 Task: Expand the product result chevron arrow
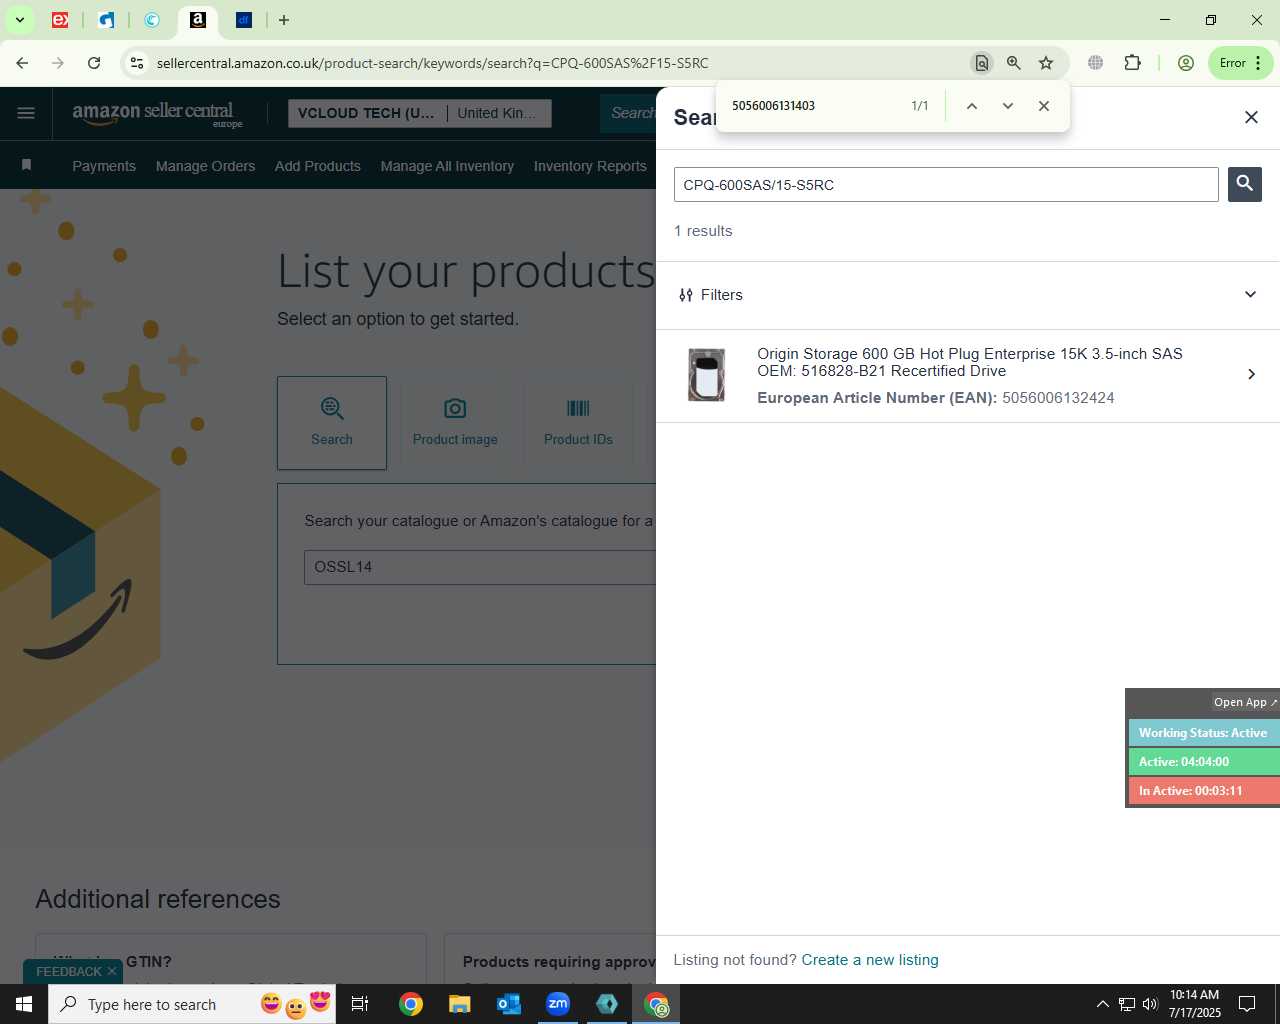point(1251,374)
